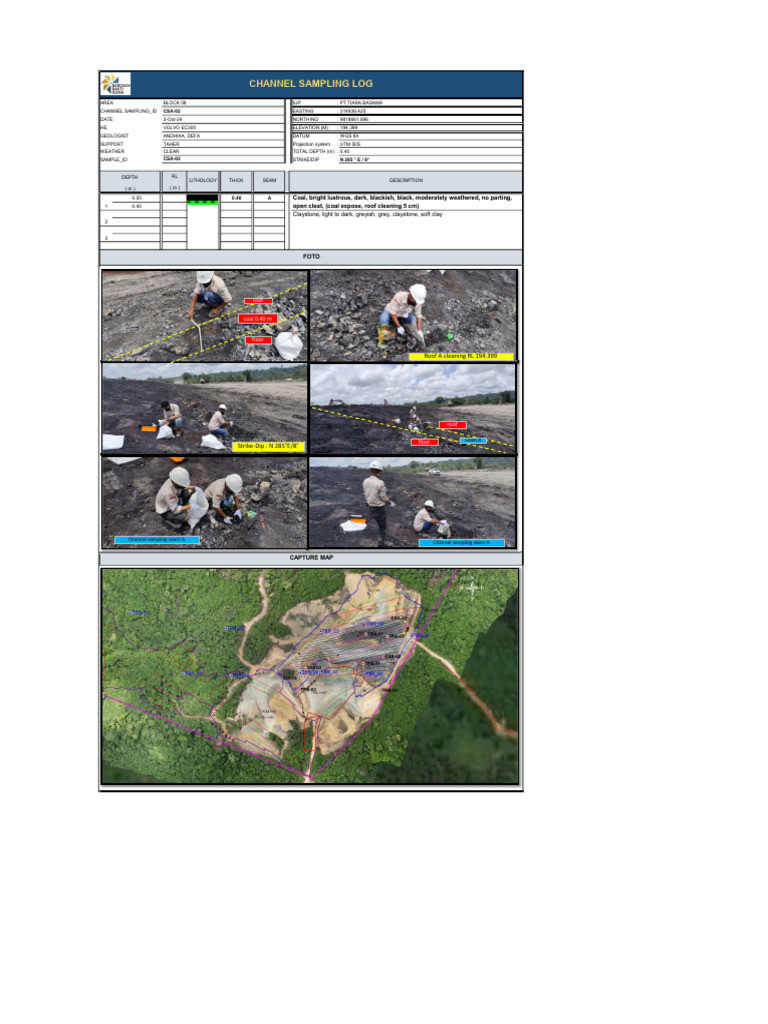768x1024 pixels.
Task: Click the STRIKE/DIP label
Action: point(306,159)
